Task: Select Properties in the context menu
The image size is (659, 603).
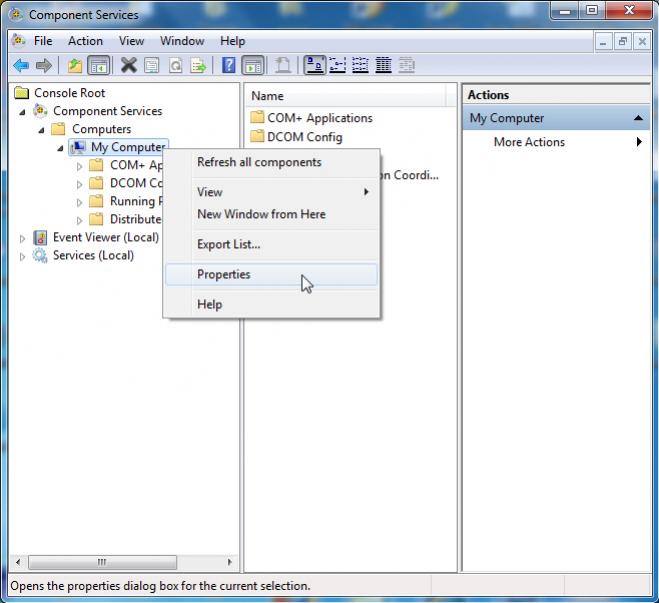Action: click(272, 274)
